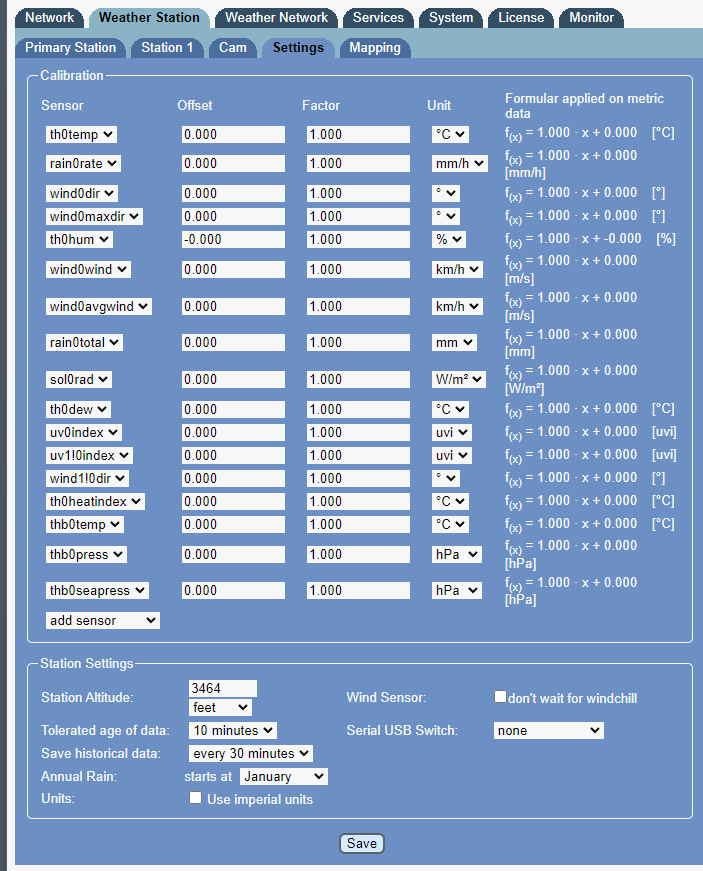Click the thb0press factor input field

(358, 554)
